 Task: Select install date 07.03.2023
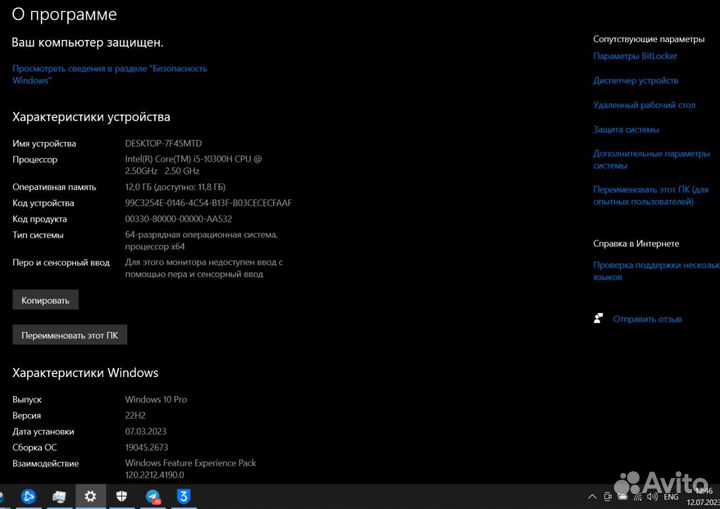click(x=146, y=431)
